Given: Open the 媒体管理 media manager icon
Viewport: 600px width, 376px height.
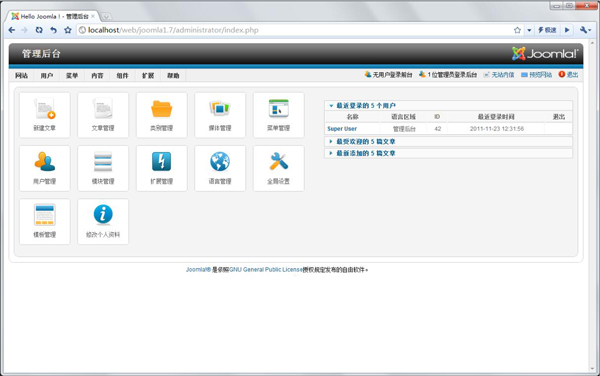Looking at the screenshot, I should point(220,115).
